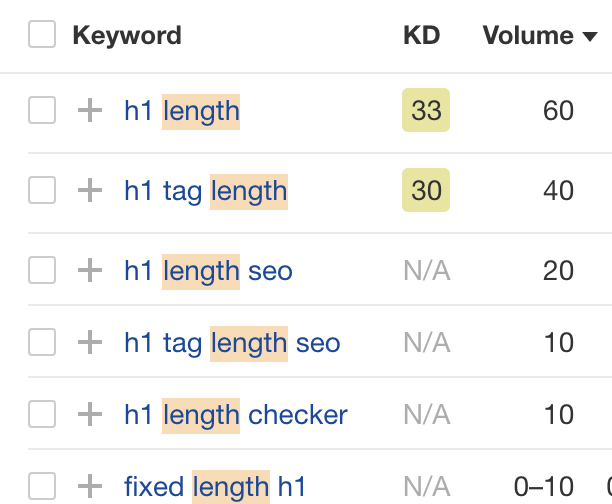
Task: Click plus icon next to h1 length seo
Action: point(90,270)
